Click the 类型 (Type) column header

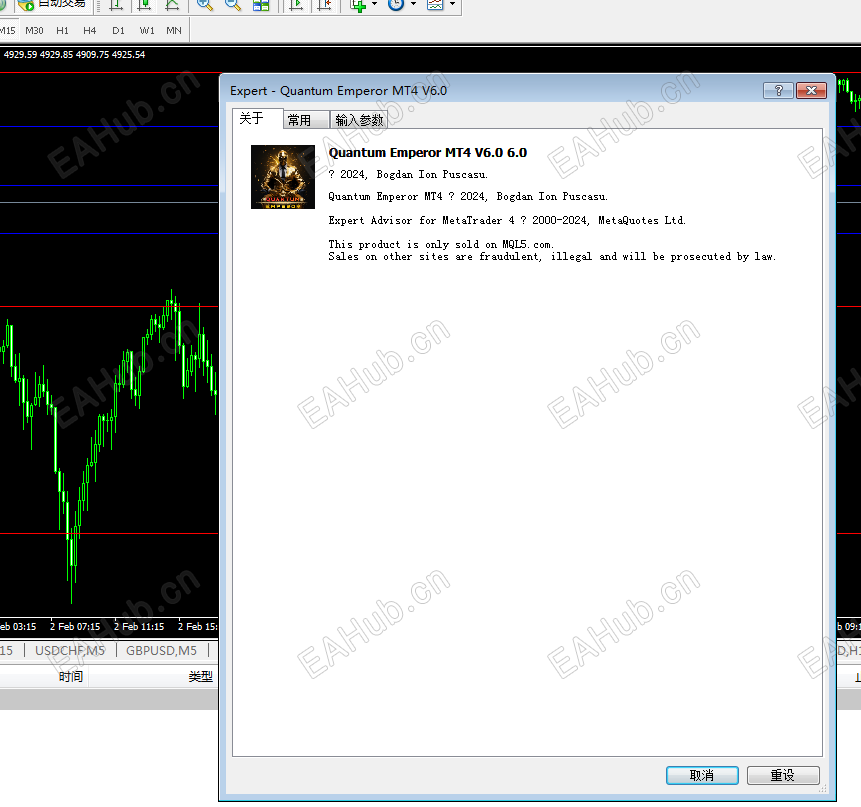200,676
